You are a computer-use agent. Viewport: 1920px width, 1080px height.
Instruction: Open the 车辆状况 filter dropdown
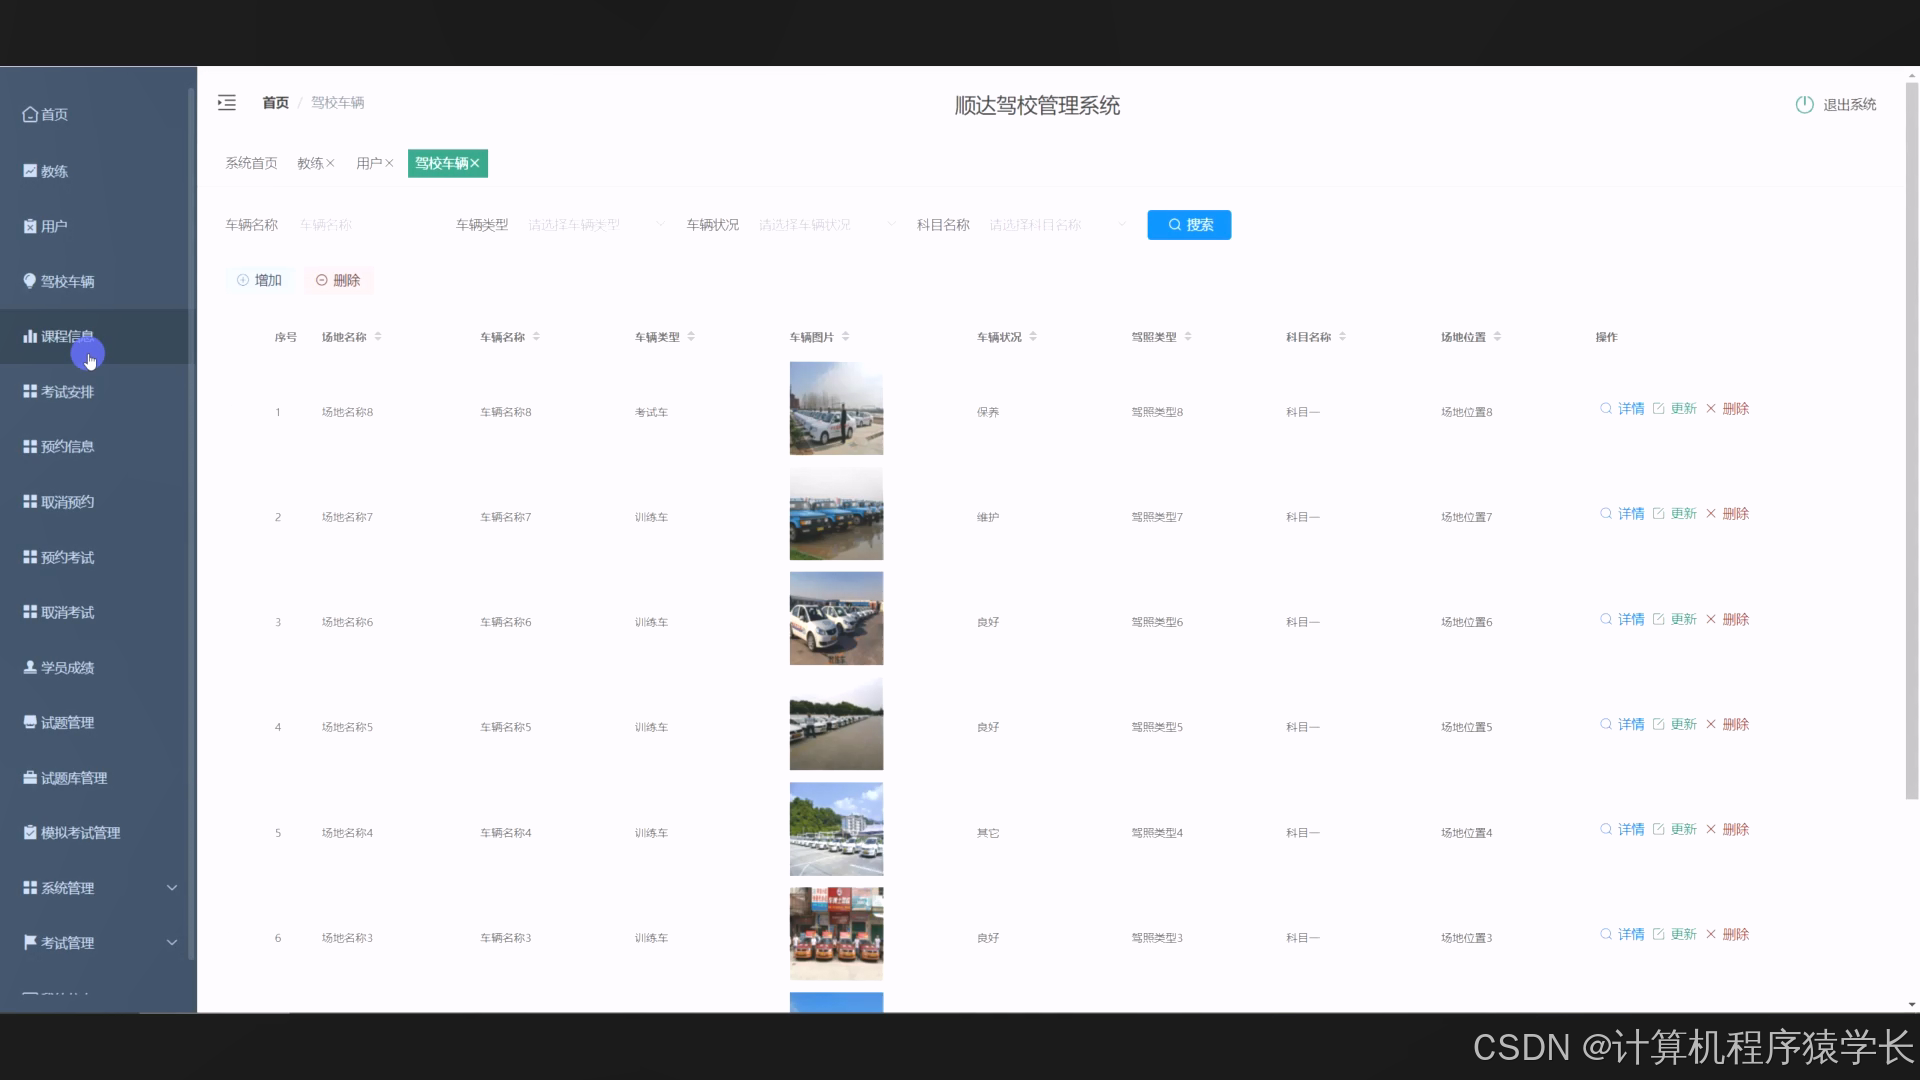tap(828, 225)
